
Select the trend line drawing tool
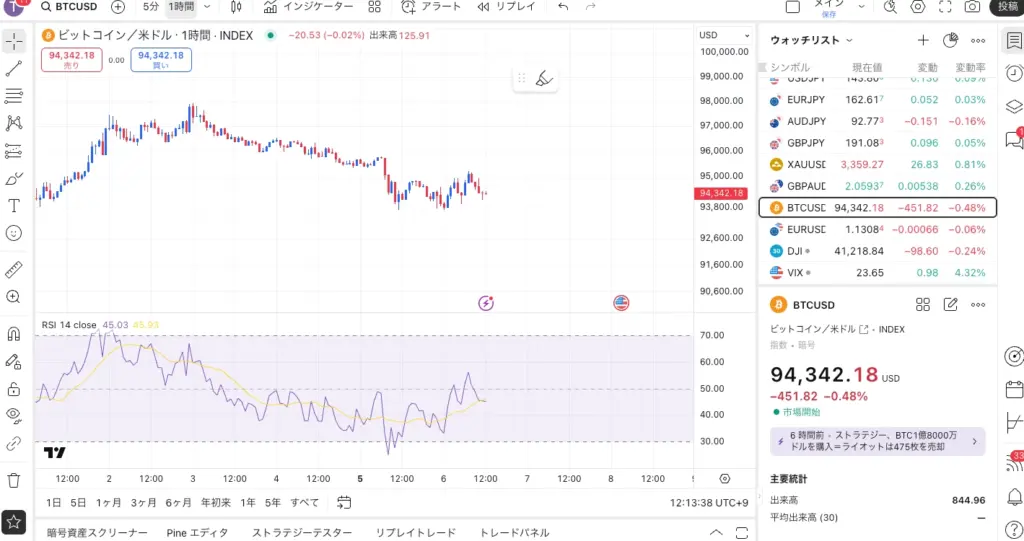tap(14, 69)
